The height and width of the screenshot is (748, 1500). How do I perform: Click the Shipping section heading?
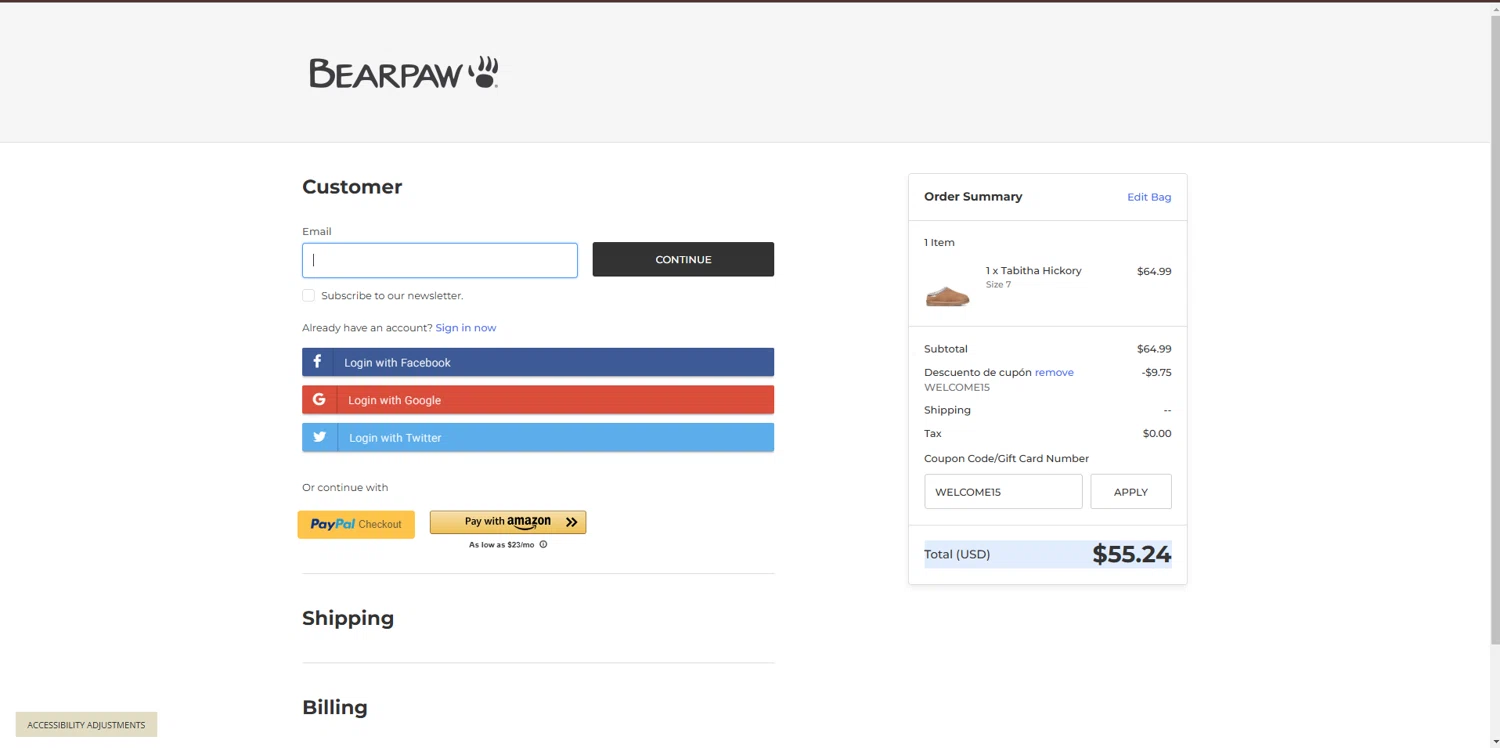click(x=348, y=618)
